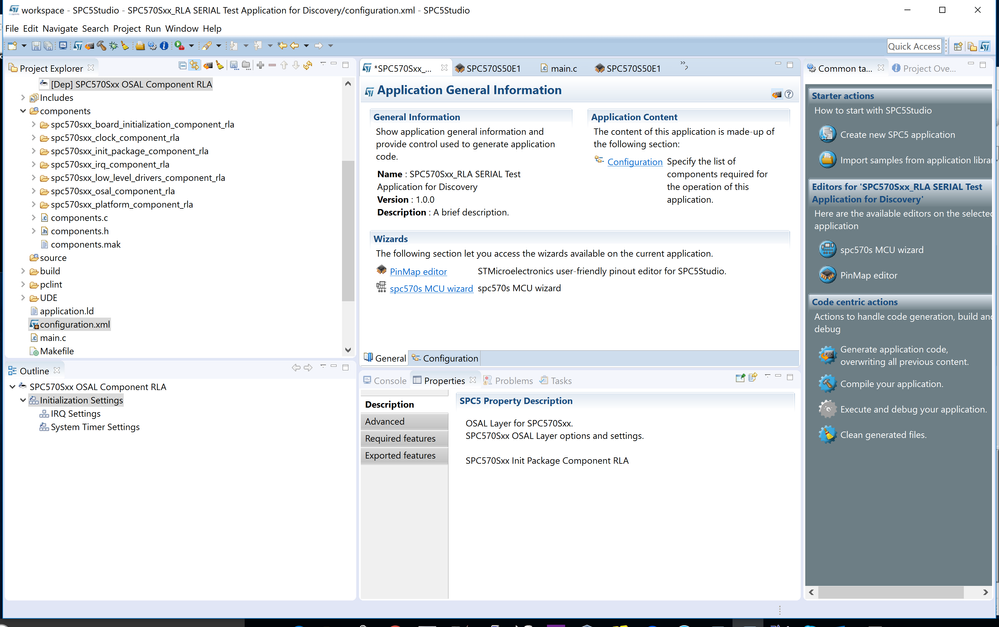Open the Project menu
The image size is (999, 627).
(x=127, y=29)
